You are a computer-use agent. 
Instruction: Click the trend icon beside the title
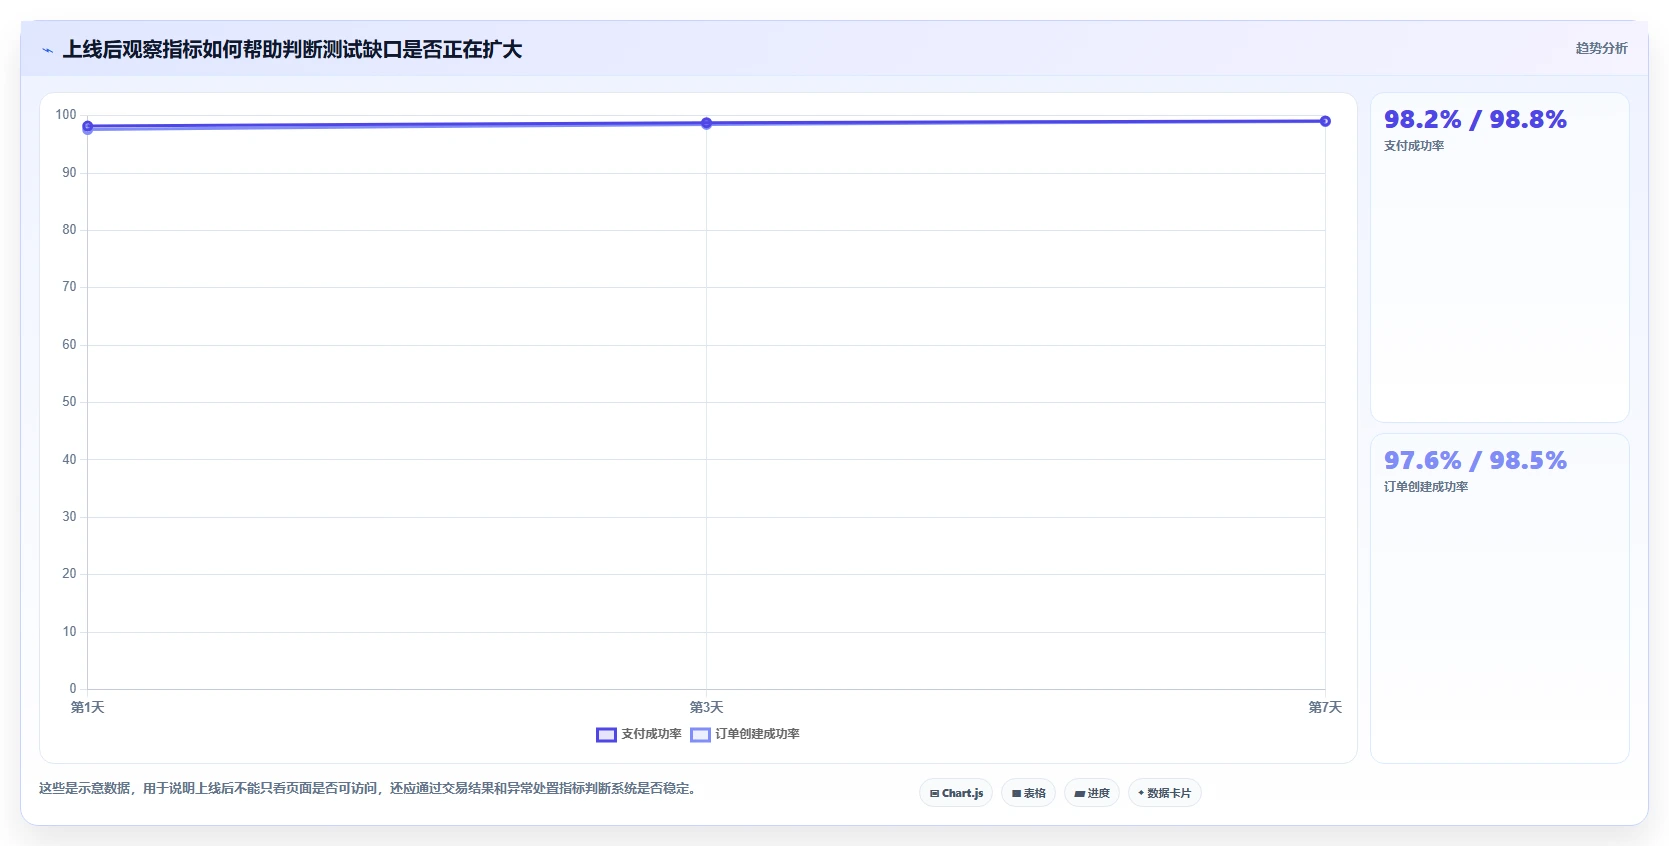(x=47, y=50)
